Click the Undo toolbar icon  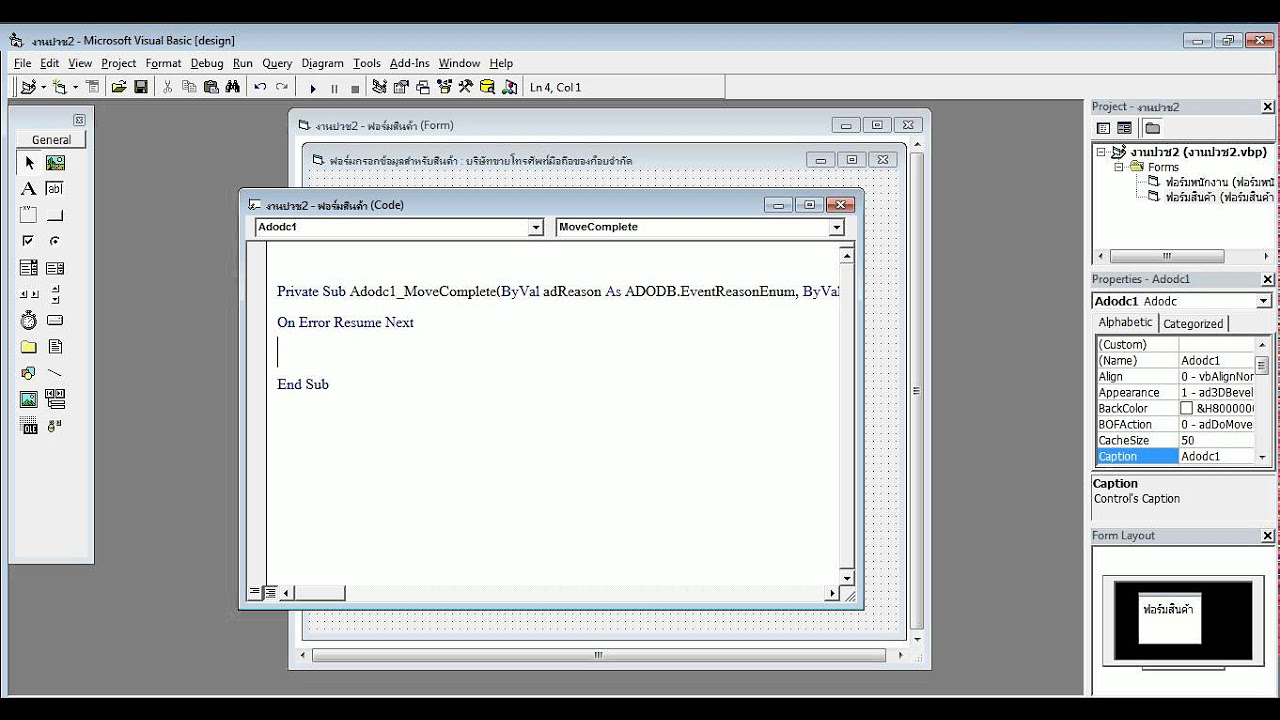[260, 87]
